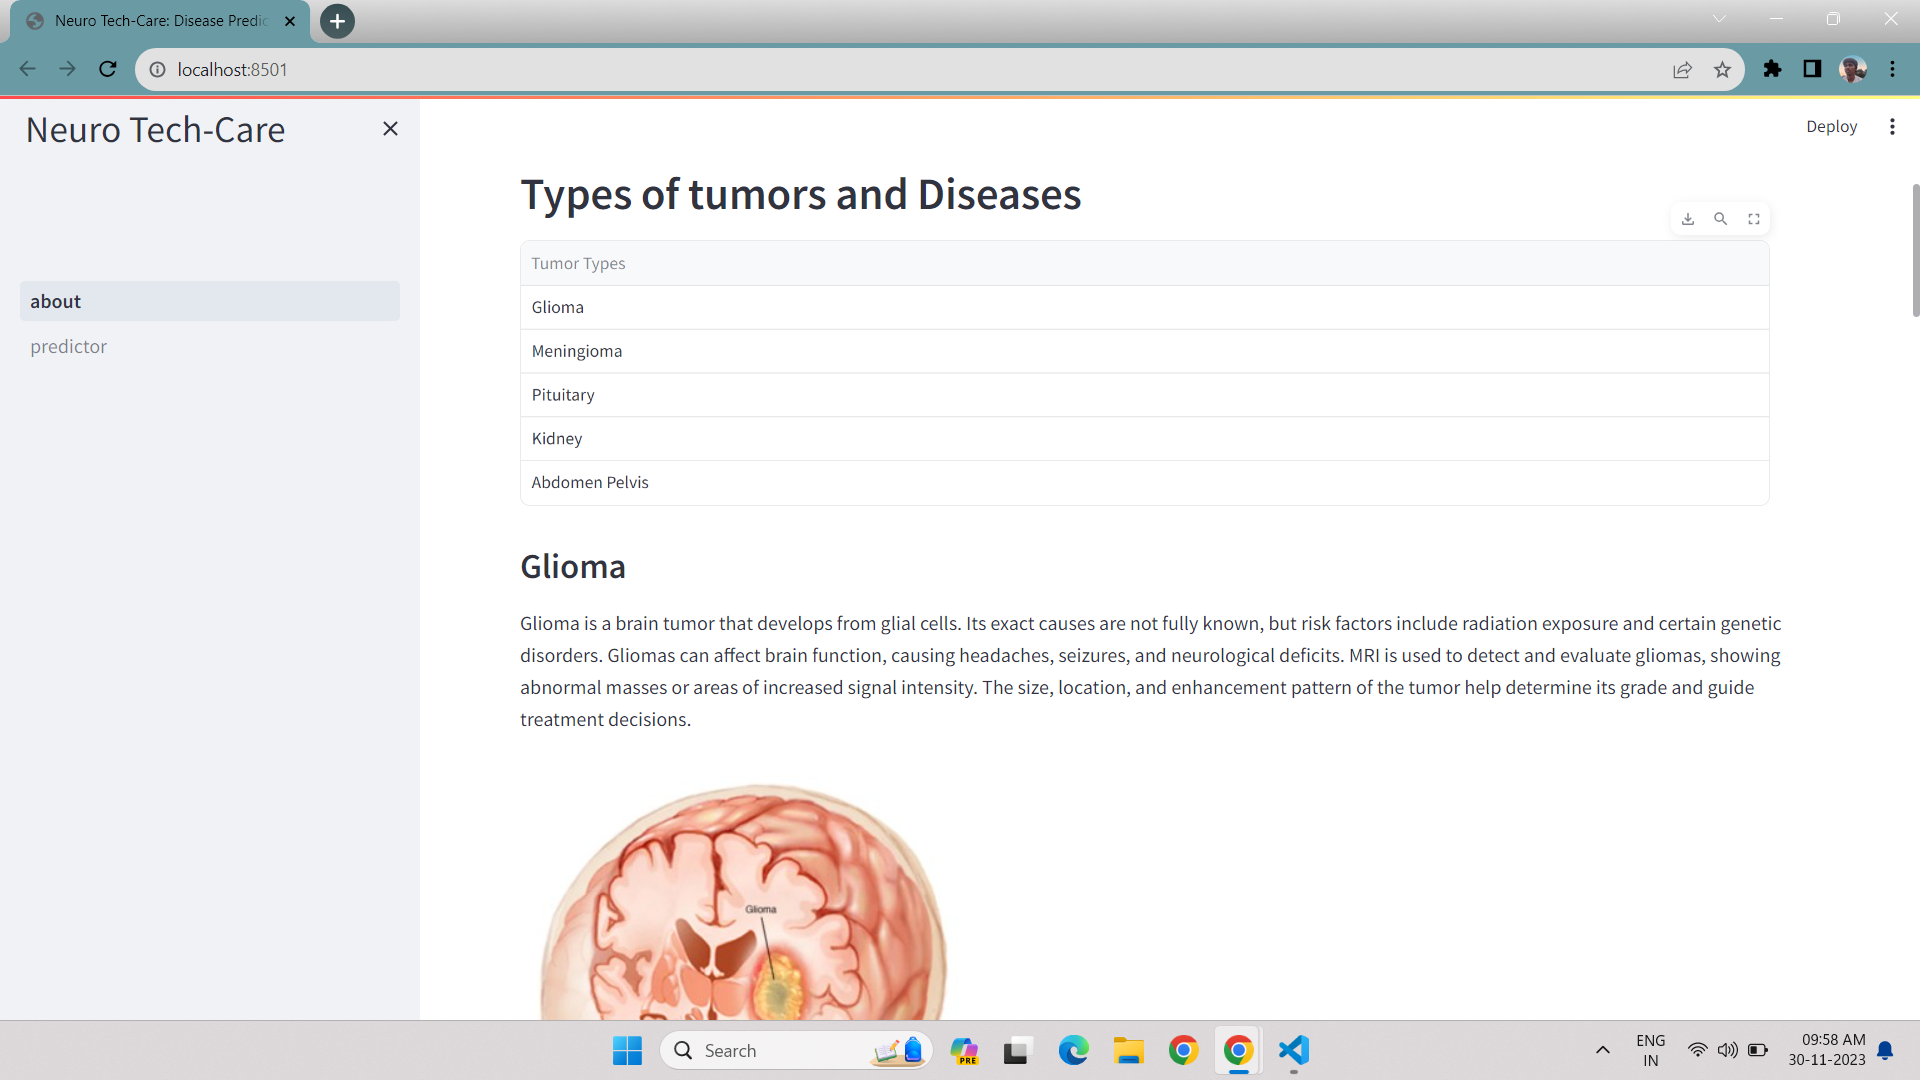The image size is (1920, 1080).
Task: Click the page vertical scrollbar
Action: tap(1915, 250)
